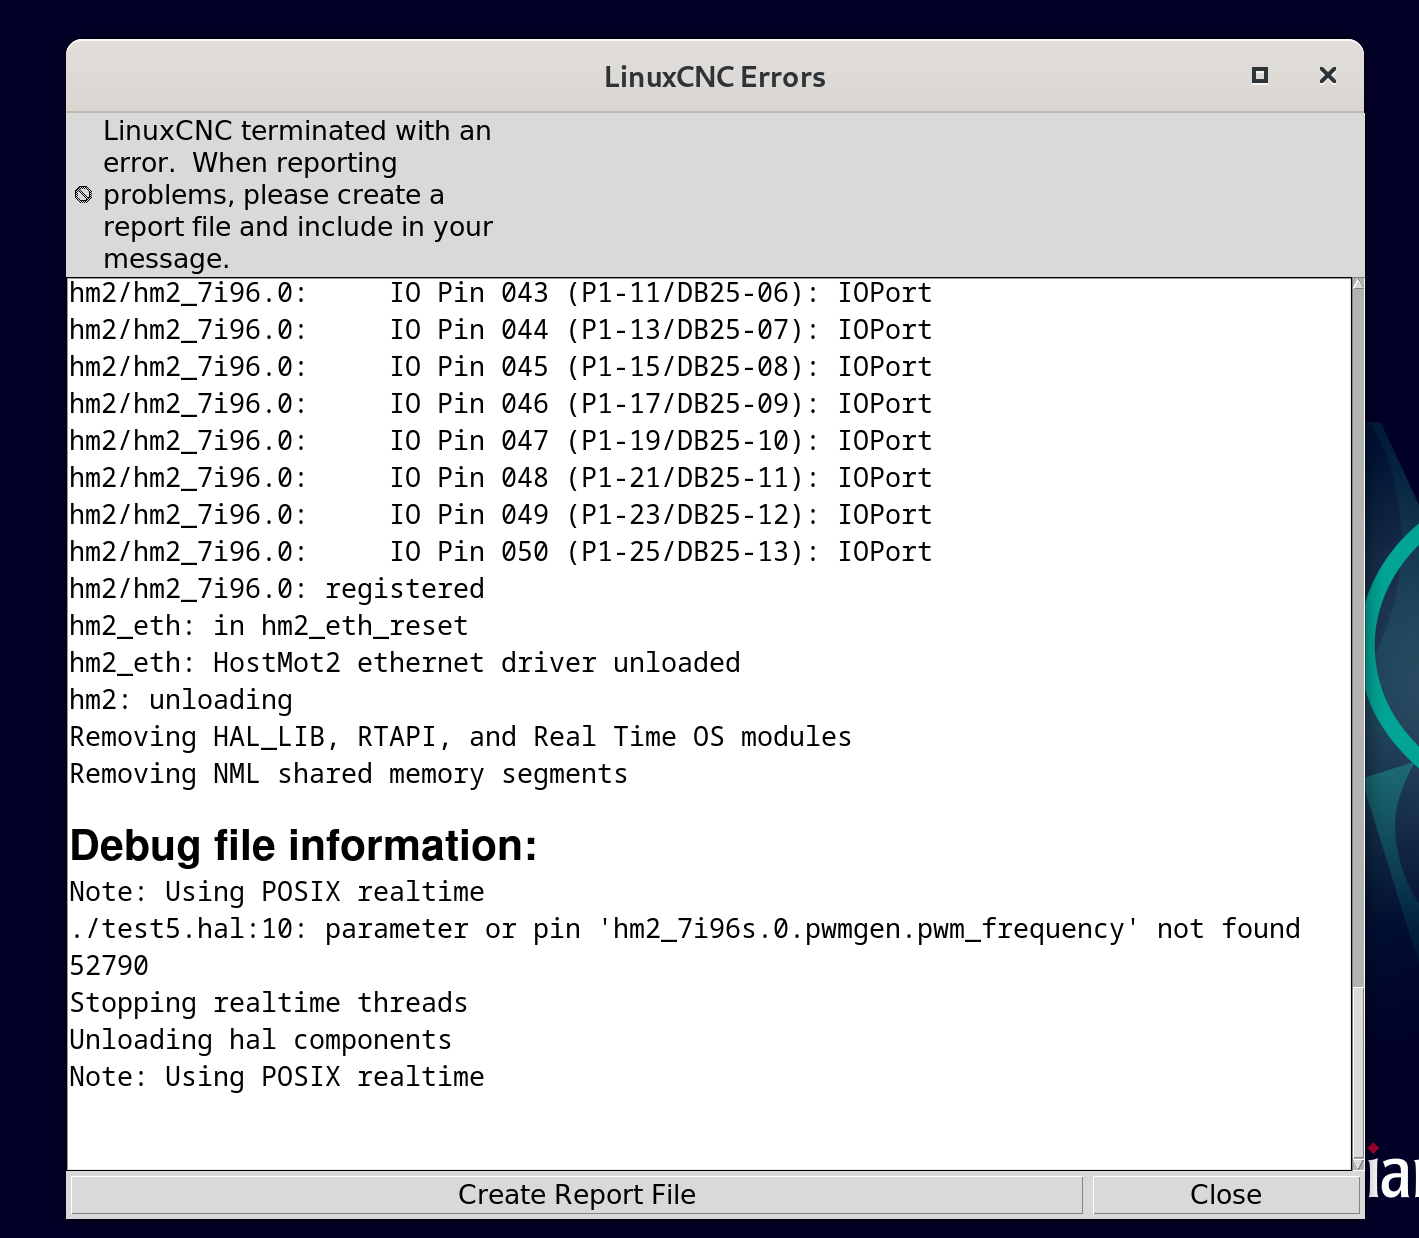Close window via title bar X icon
Screen dimensions: 1419x1238
pos(1328,75)
